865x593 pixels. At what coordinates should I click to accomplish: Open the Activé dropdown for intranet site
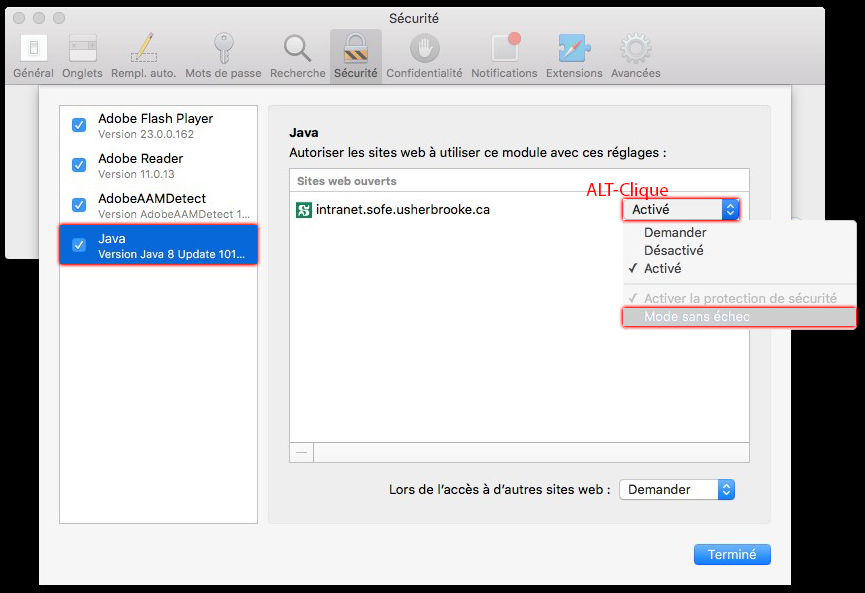click(681, 209)
